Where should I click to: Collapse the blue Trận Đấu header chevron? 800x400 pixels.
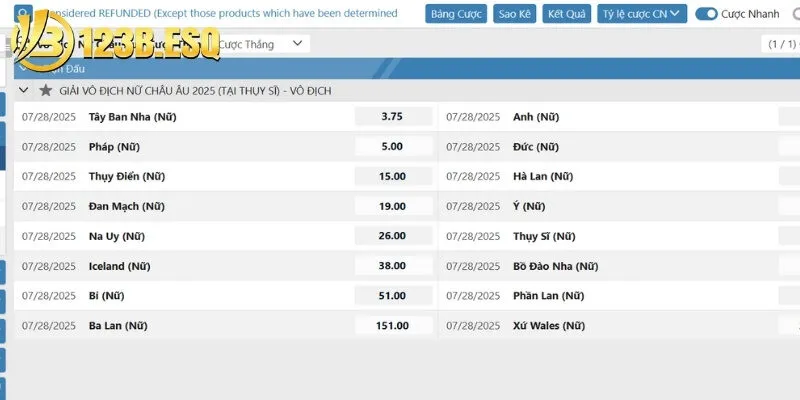point(24,68)
